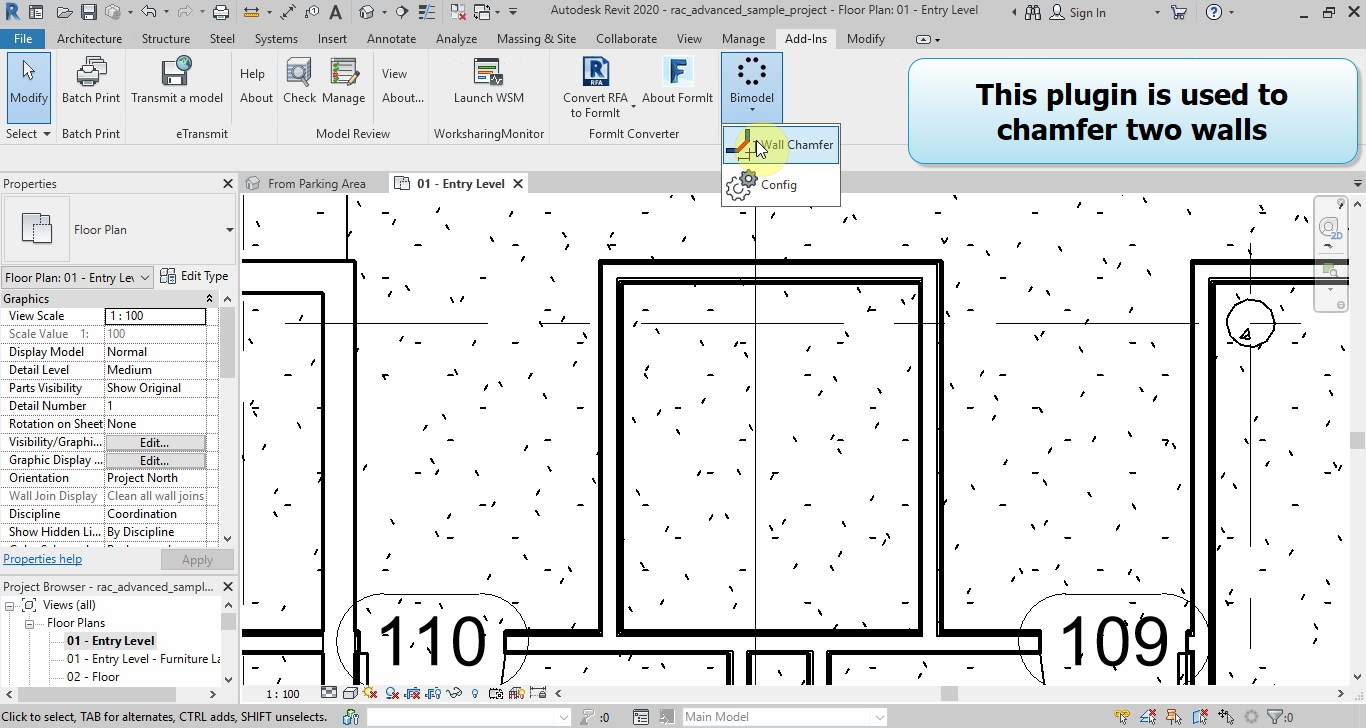Open the Autodesk App Store cart
The width and height of the screenshot is (1366, 728).
[x=1178, y=13]
